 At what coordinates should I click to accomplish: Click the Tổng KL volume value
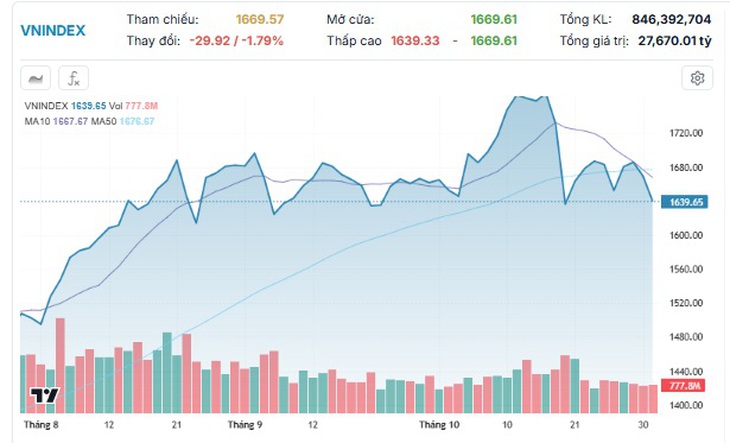pyautogui.click(x=671, y=20)
